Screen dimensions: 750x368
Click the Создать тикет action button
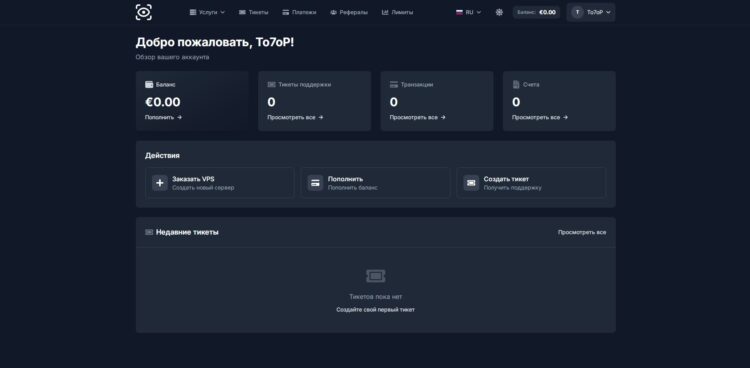tap(531, 183)
